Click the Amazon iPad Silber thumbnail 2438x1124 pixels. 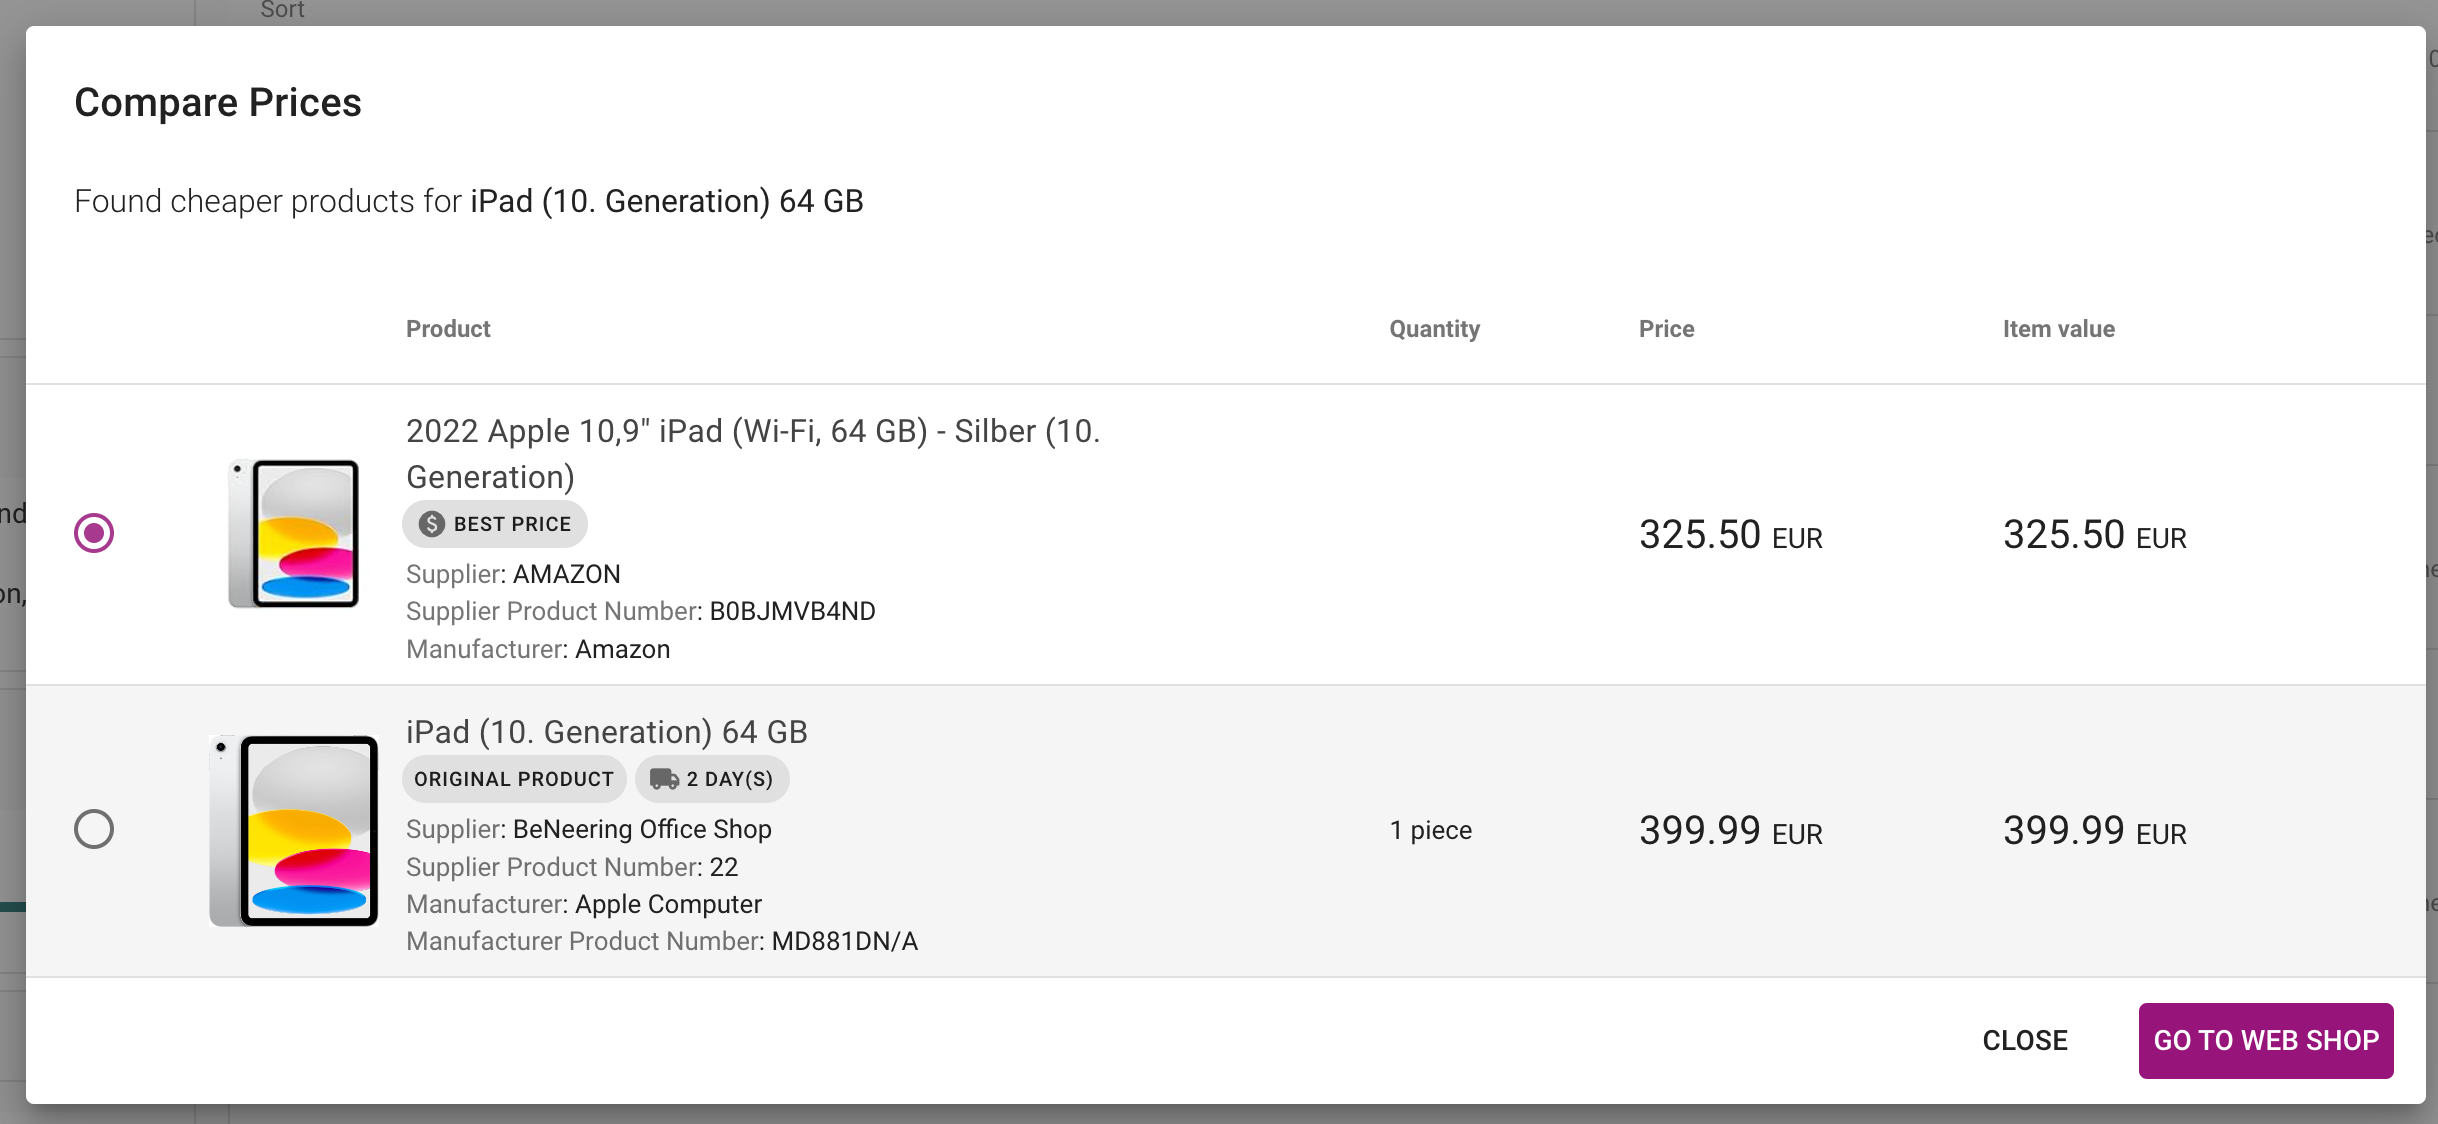coord(293,534)
